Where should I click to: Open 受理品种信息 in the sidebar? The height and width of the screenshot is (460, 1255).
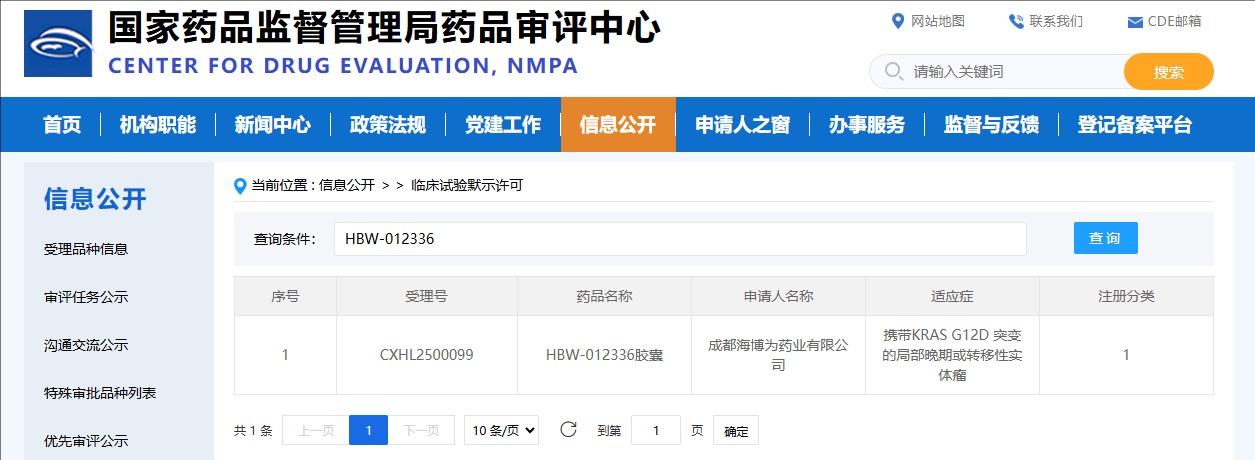tap(86, 249)
